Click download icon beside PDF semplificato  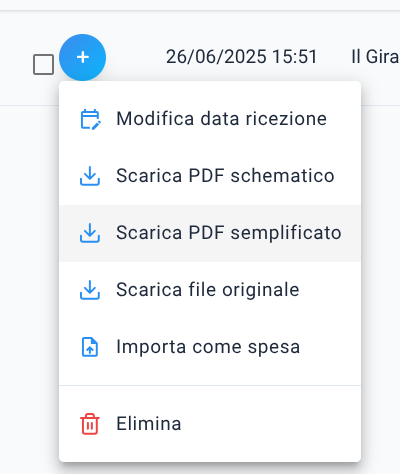pyautogui.click(x=90, y=233)
